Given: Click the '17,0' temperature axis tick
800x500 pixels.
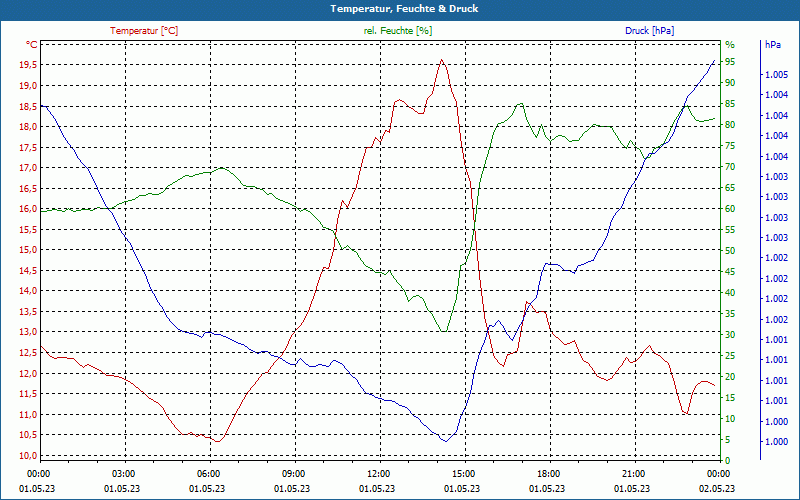Looking at the screenshot, I should [28, 168].
